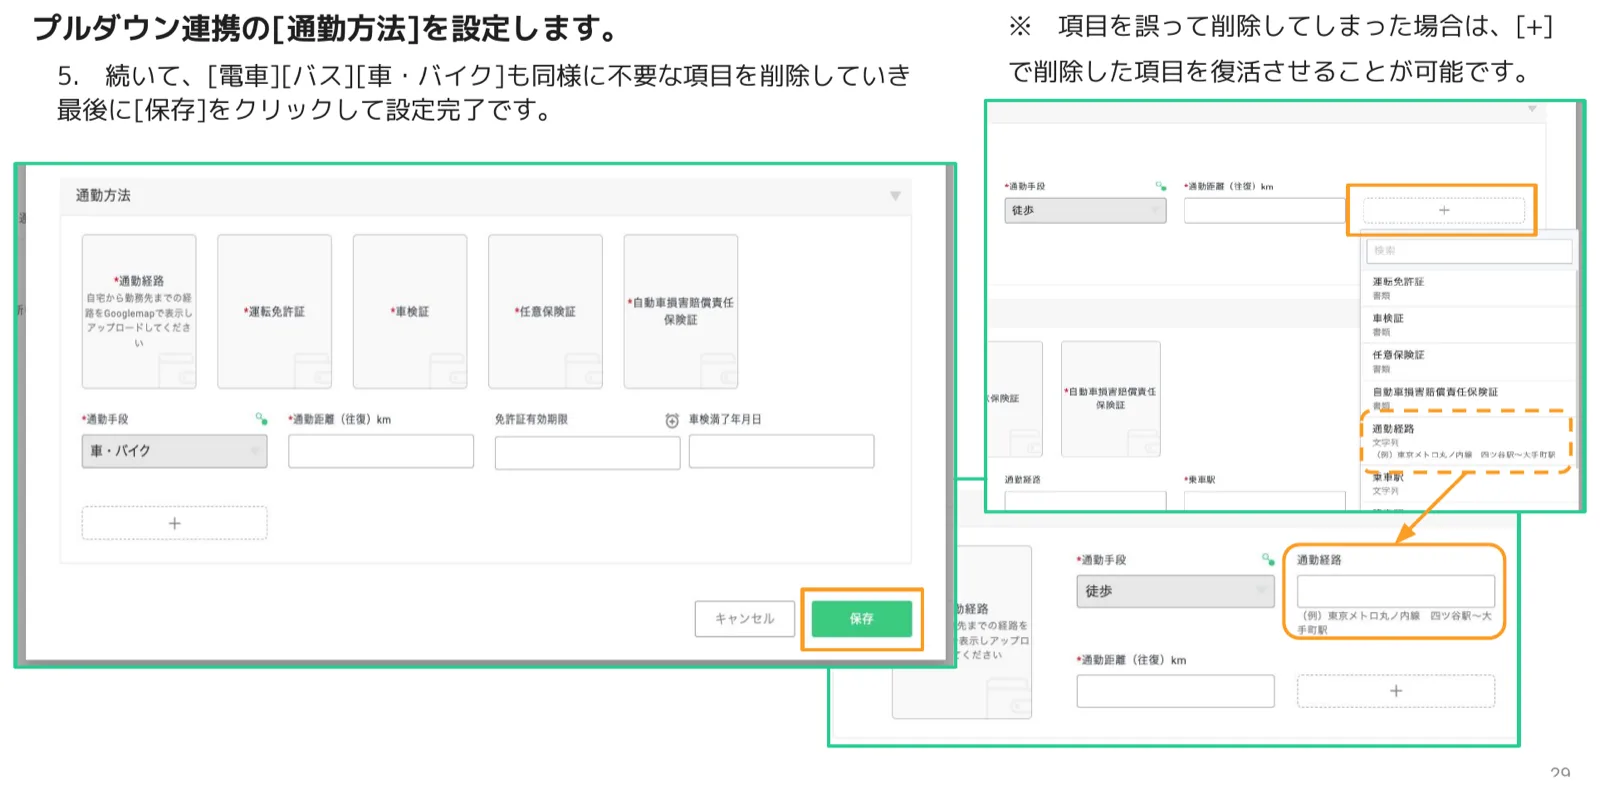Click the + add button below 車・バイク
The width and height of the screenshot is (1600, 790).
174,523
